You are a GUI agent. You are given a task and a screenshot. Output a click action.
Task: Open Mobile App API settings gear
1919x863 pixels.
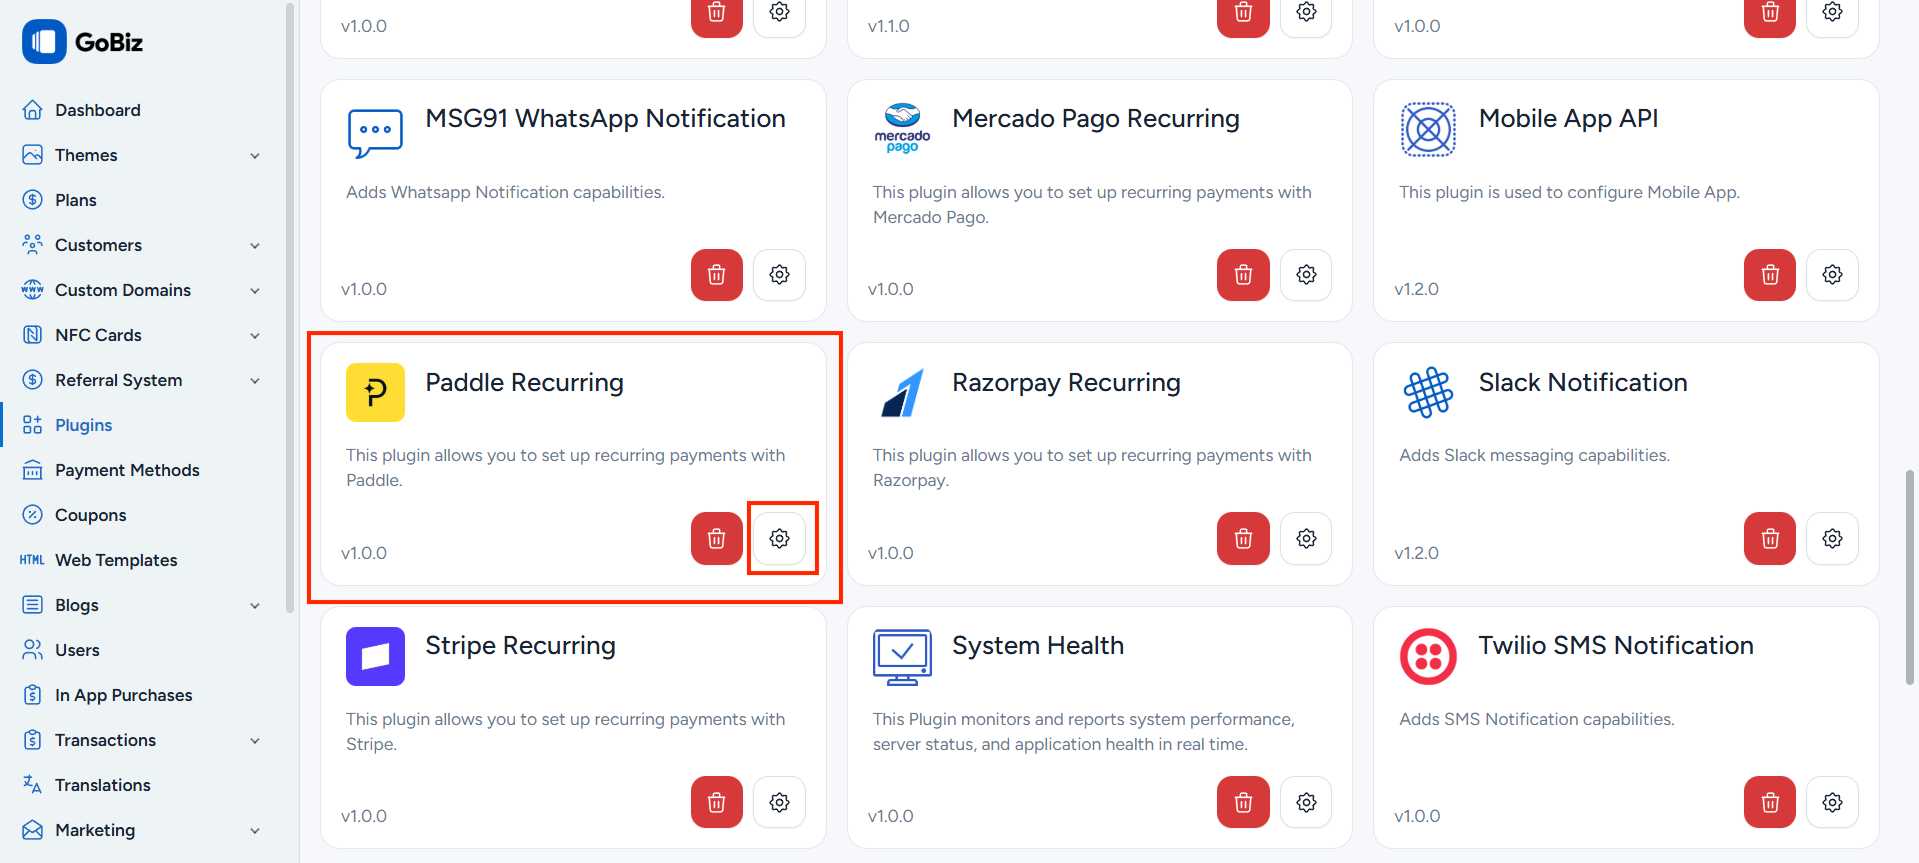(x=1833, y=275)
